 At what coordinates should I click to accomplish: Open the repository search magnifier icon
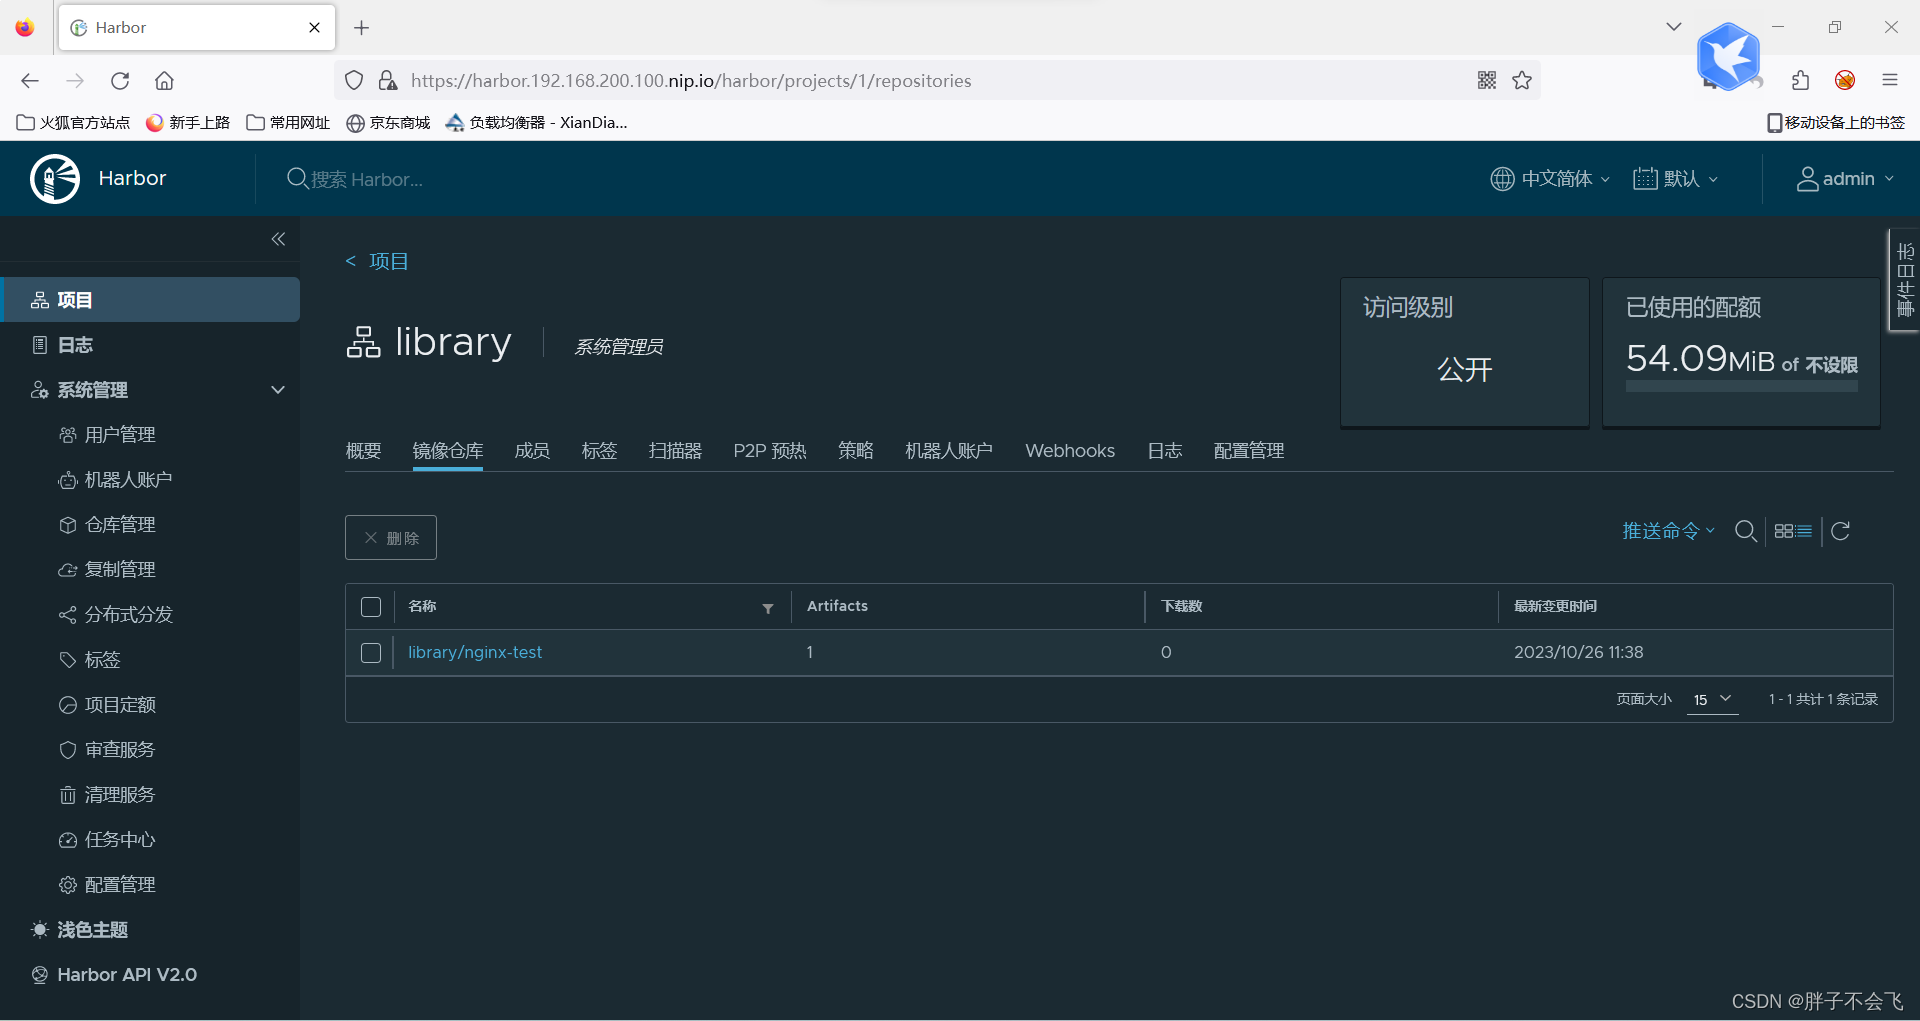1746,531
